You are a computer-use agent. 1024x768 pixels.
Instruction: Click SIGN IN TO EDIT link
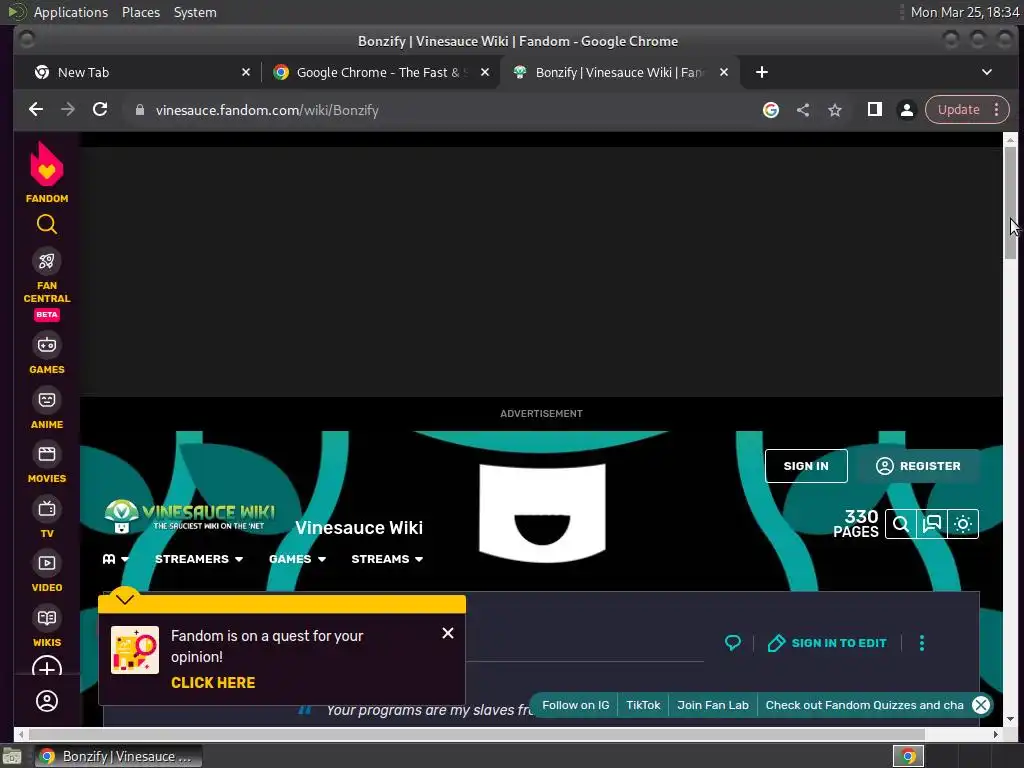coord(827,643)
